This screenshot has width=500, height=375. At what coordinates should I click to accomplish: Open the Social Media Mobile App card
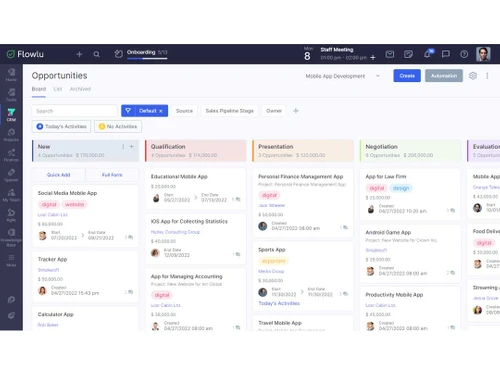[85, 216]
